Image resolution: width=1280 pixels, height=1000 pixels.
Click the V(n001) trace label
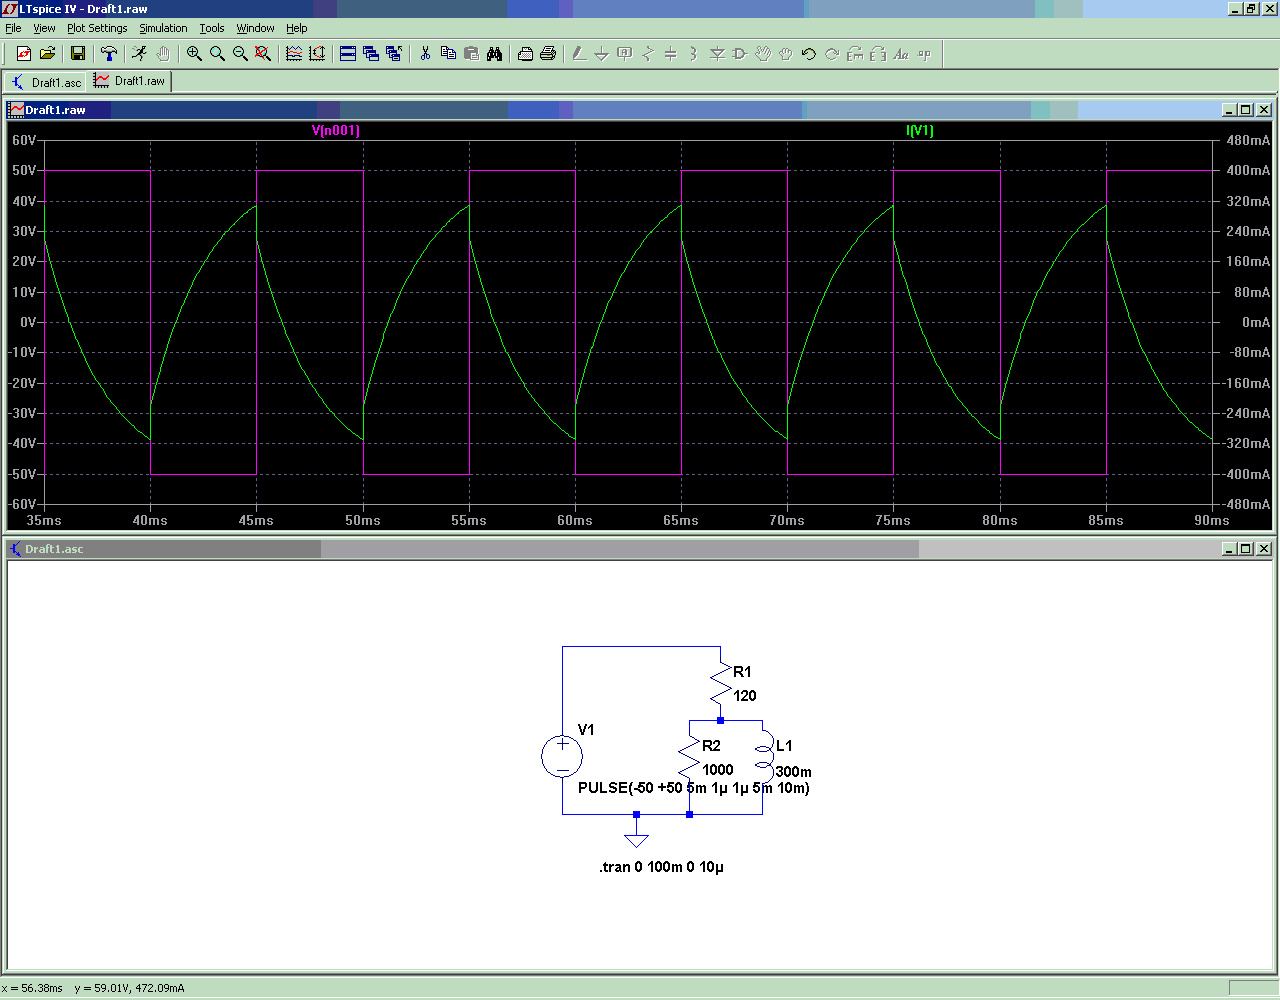coord(336,131)
